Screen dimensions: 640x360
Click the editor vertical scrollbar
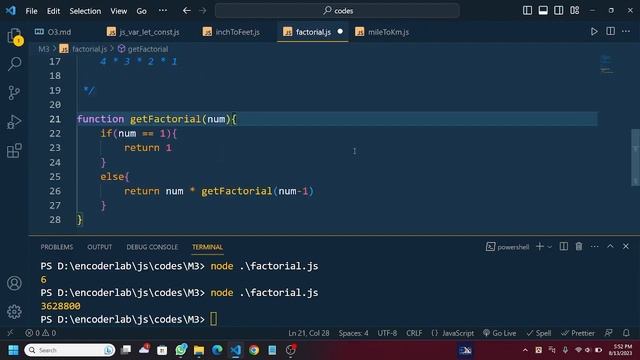tap(636, 158)
